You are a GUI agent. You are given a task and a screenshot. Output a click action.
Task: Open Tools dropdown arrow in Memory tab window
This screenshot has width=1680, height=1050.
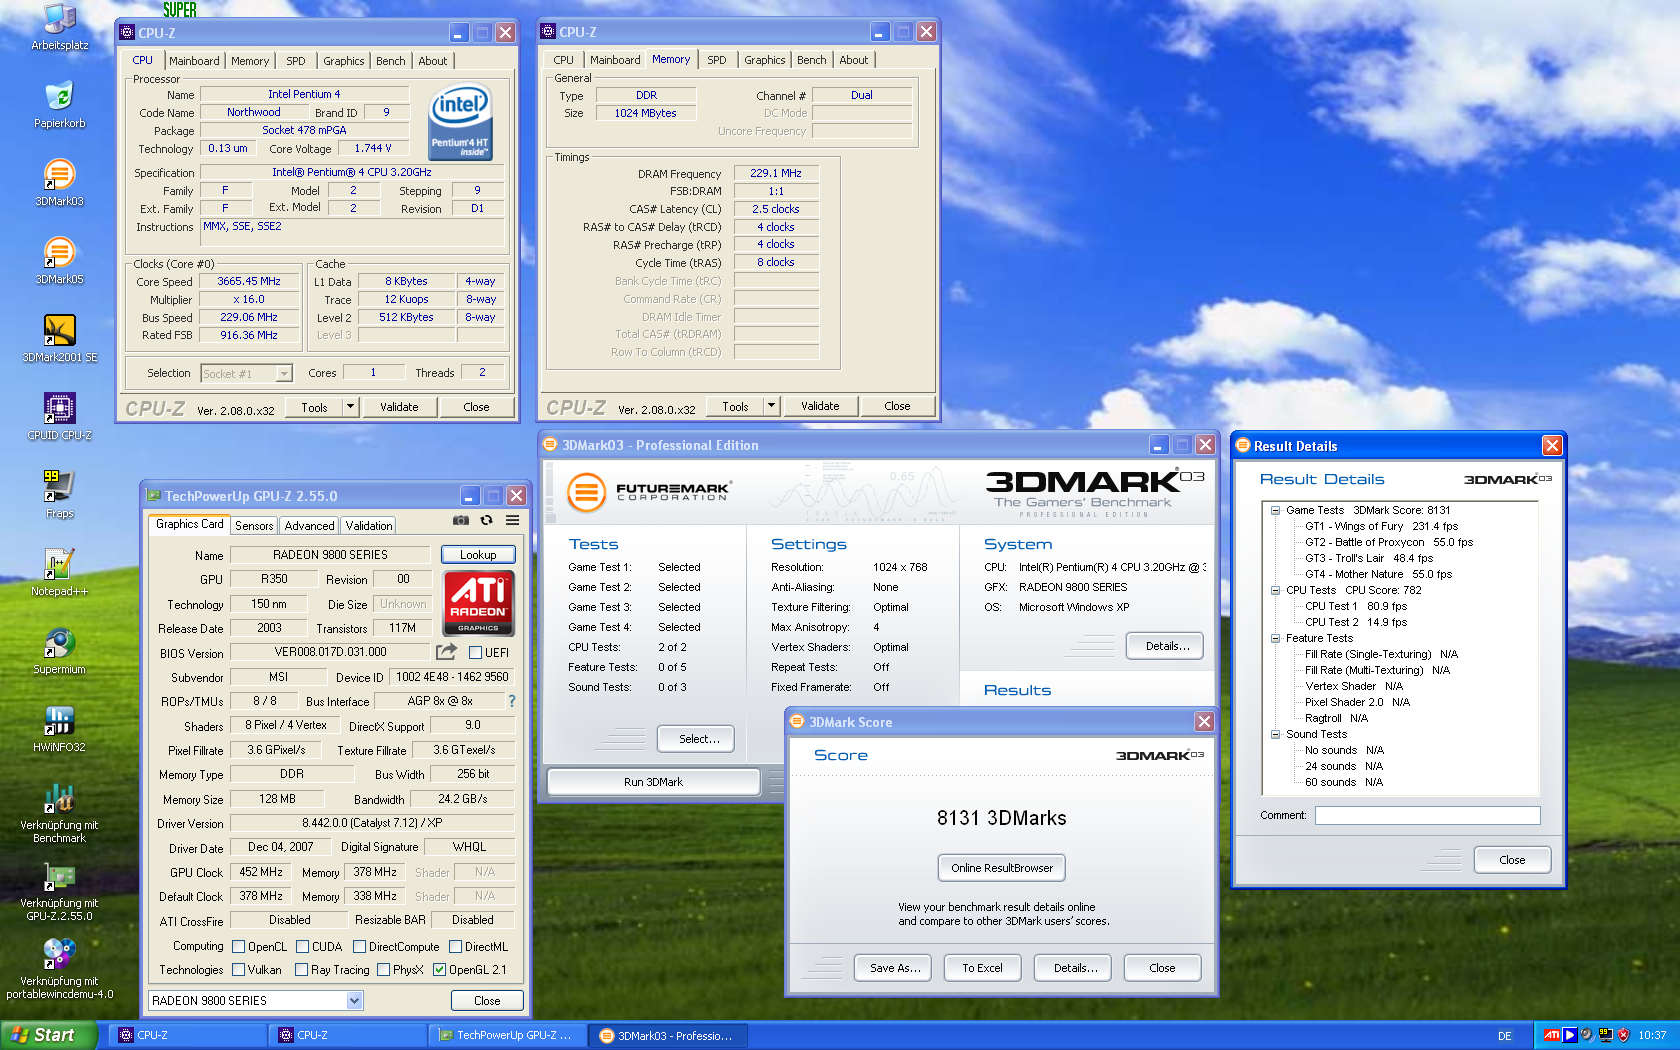tap(771, 406)
